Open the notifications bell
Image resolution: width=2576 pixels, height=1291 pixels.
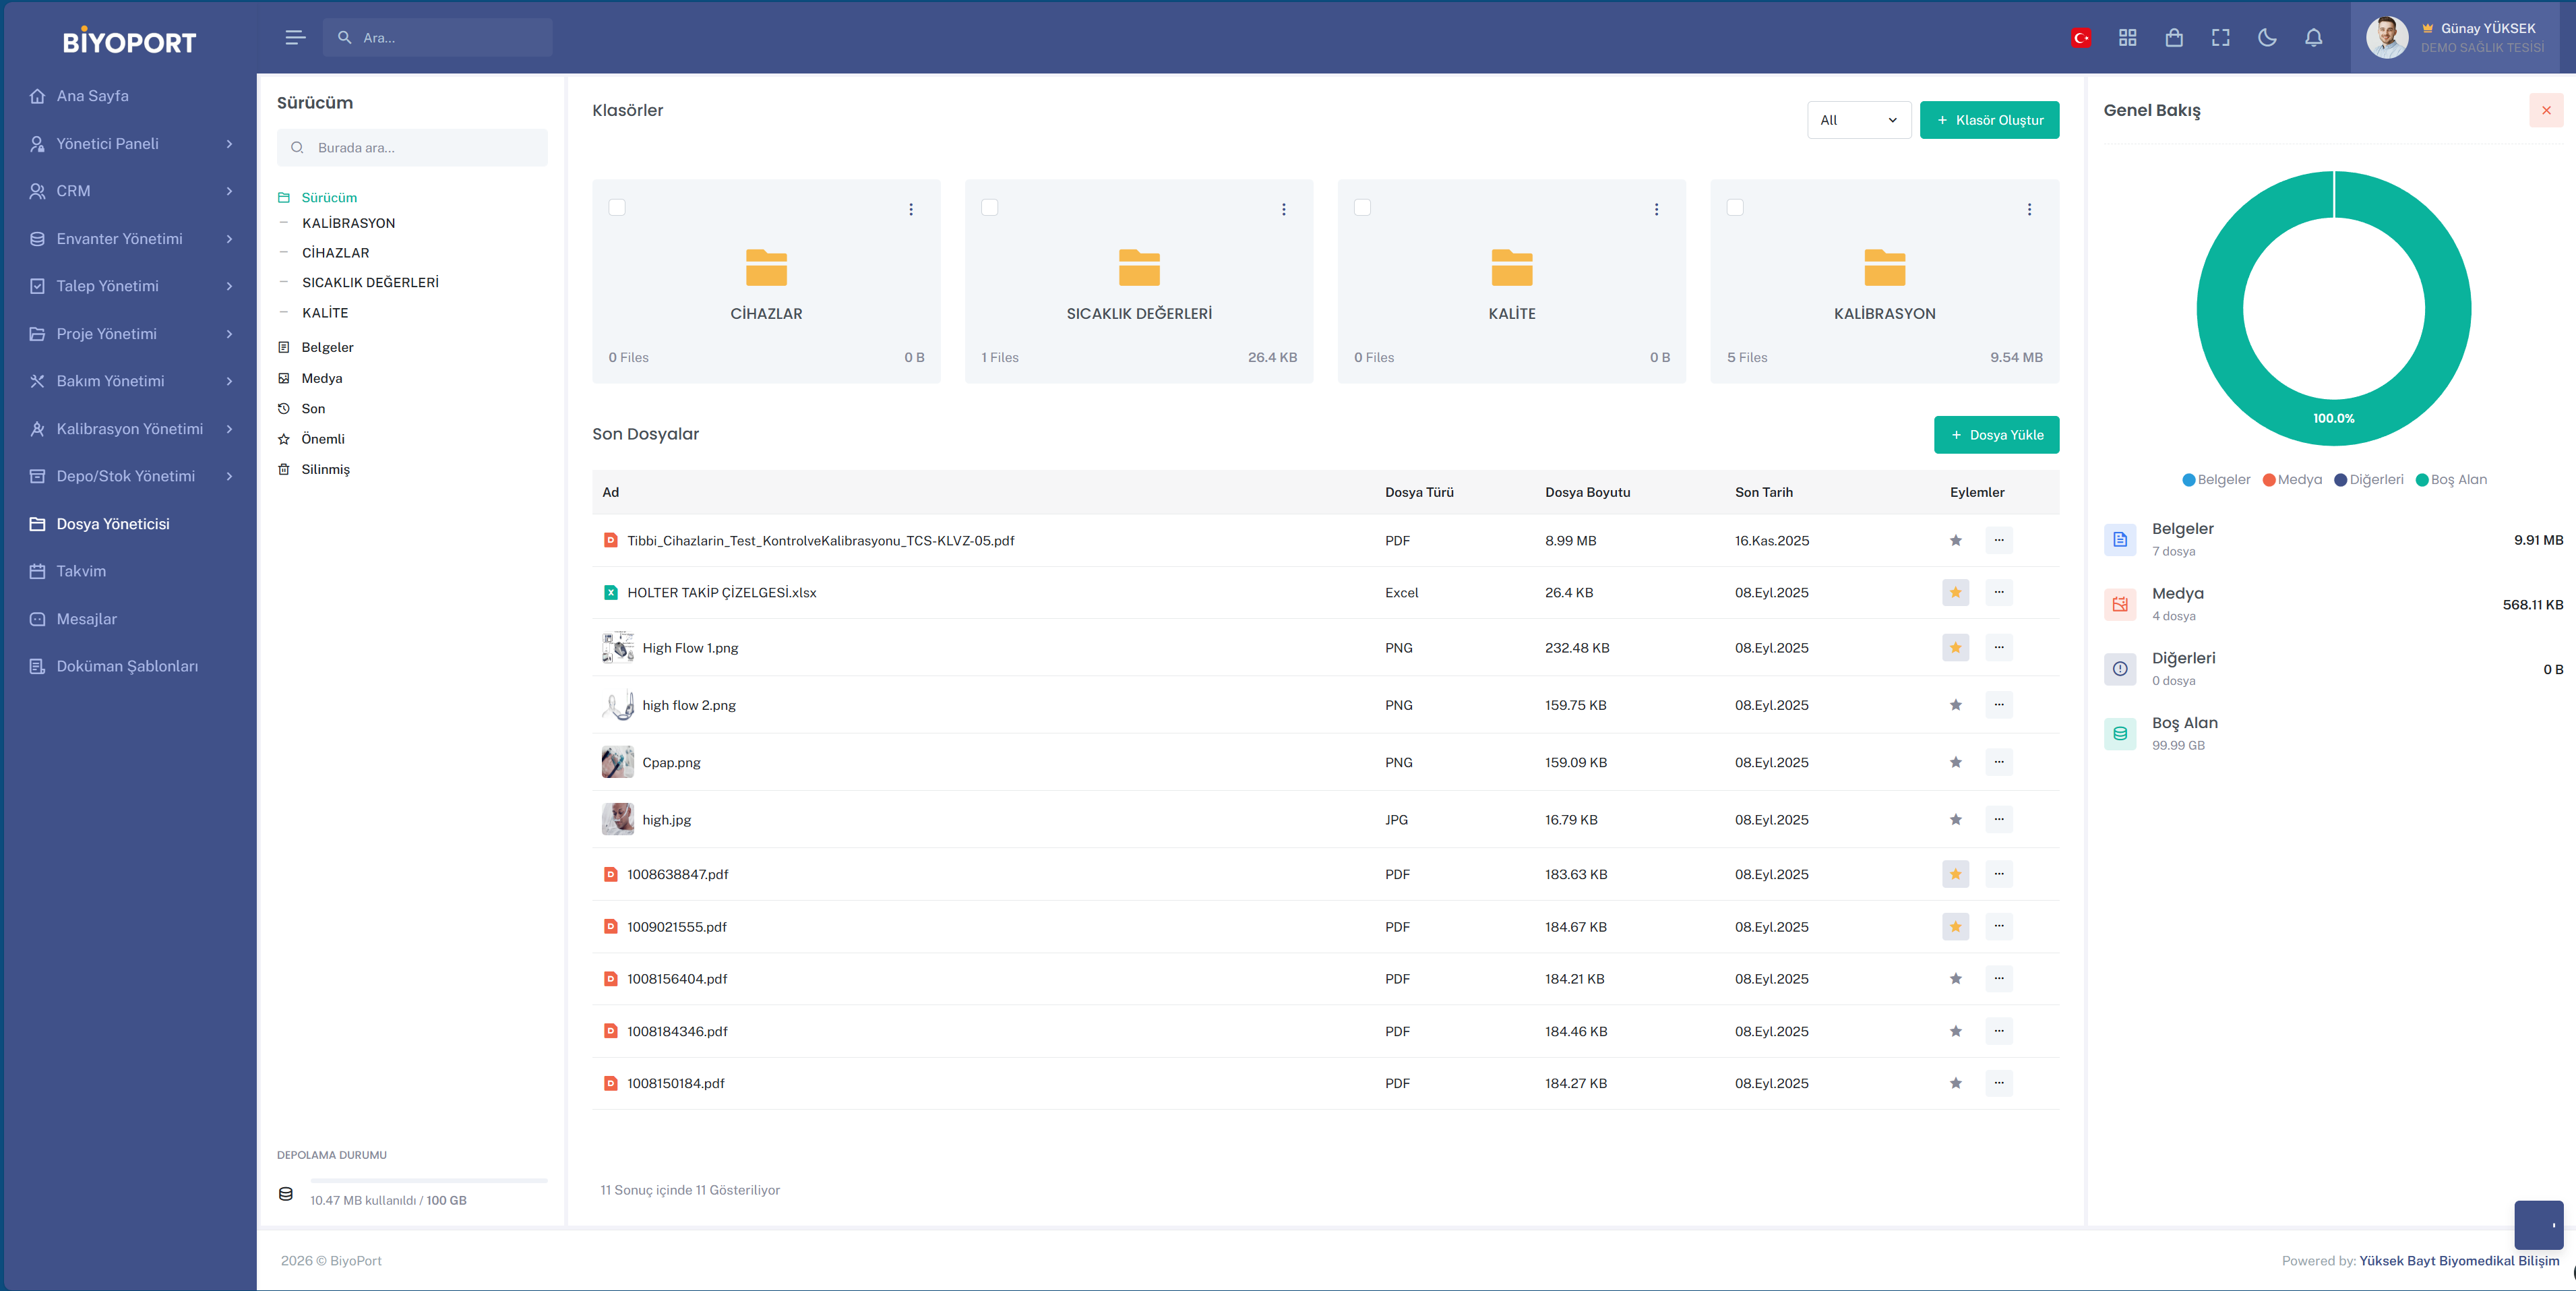click(2313, 38)
